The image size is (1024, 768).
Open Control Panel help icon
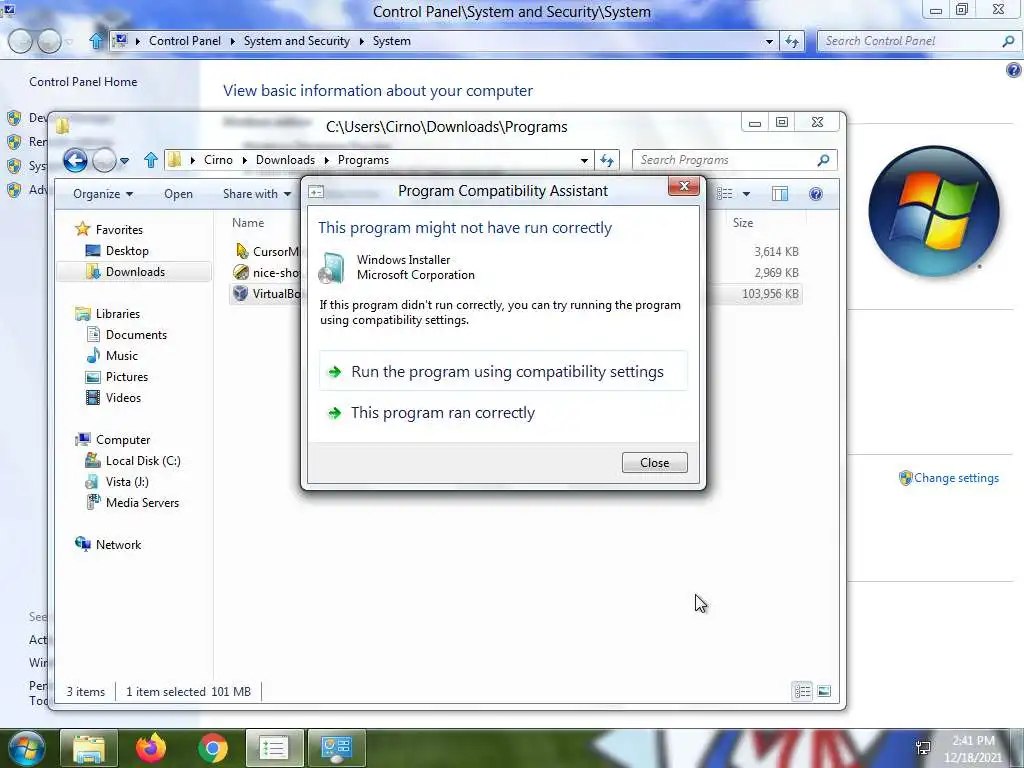[1014, 70]
